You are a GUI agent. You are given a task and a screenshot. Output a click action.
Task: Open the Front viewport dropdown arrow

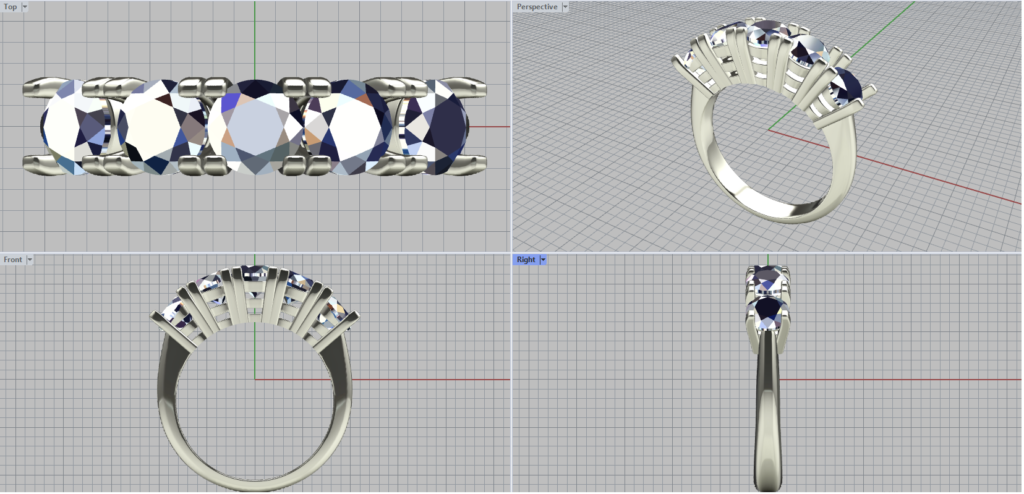[30, 260]
